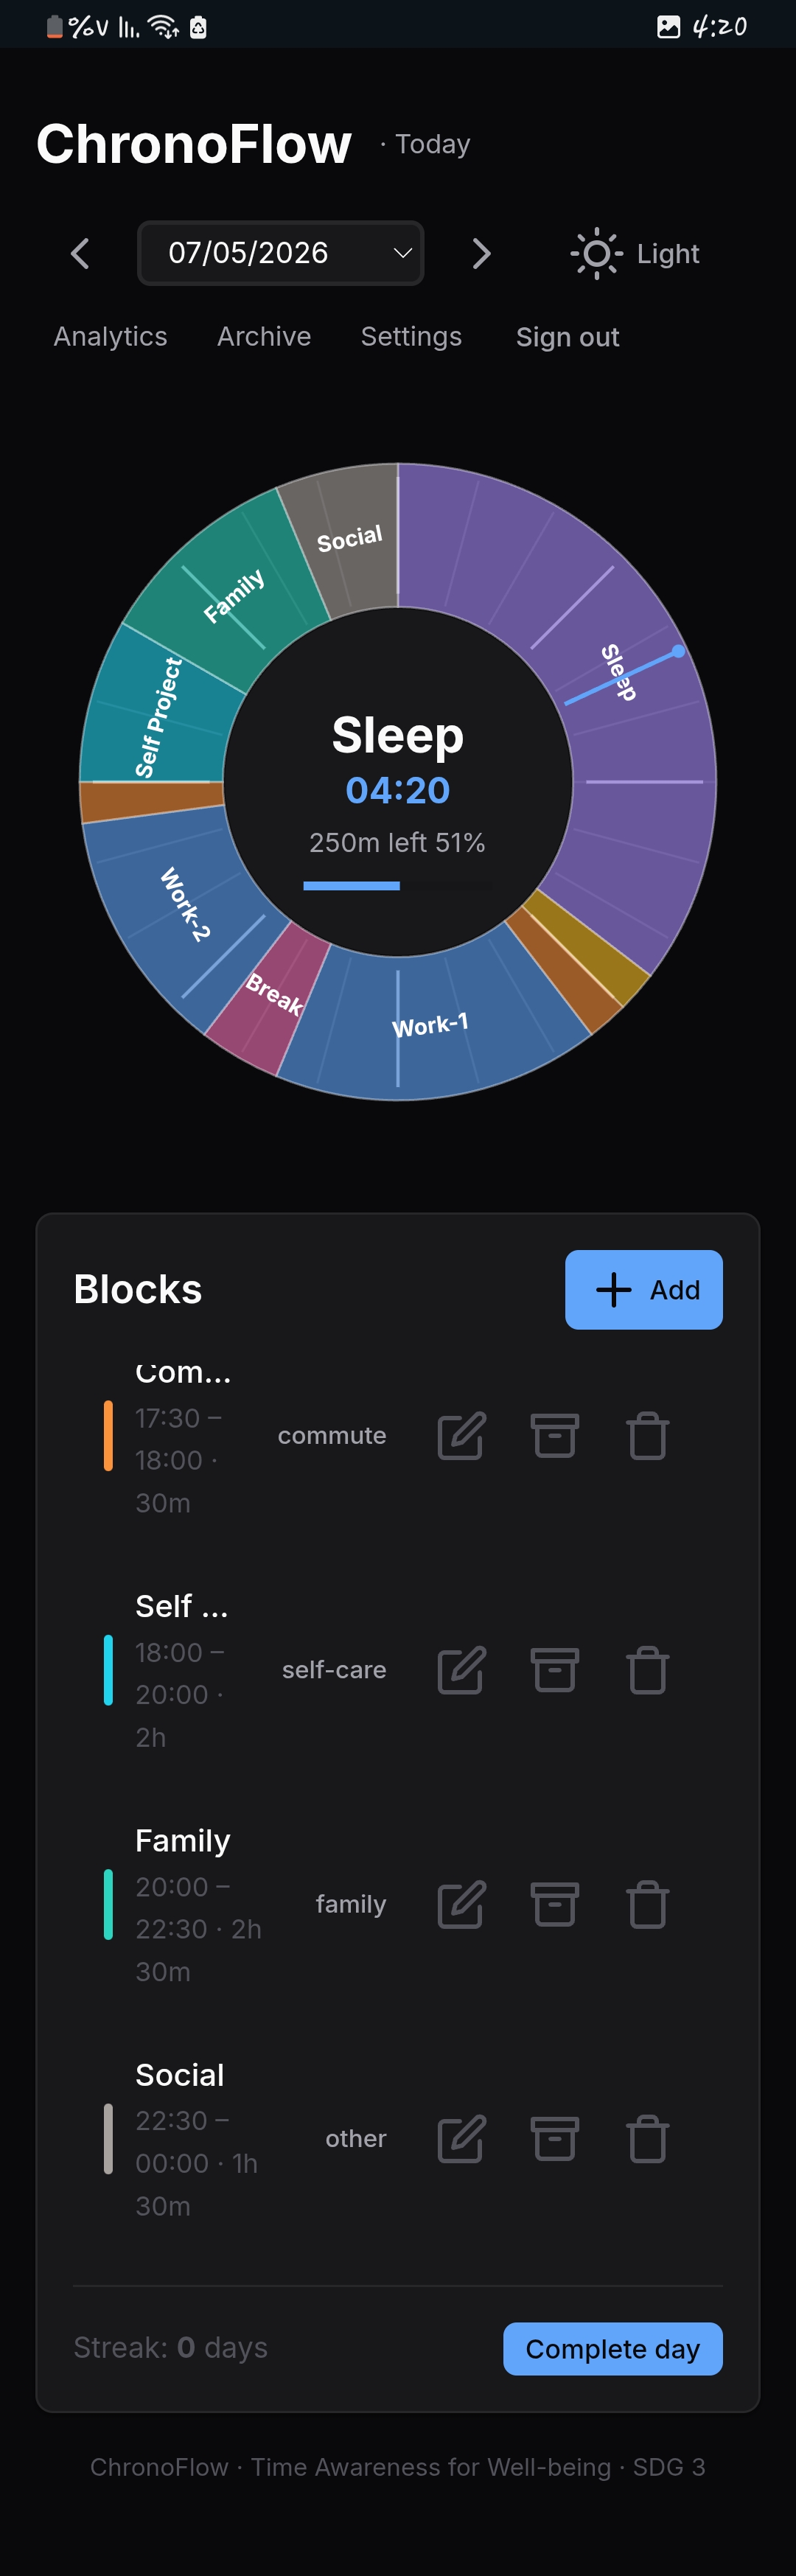
Task: Delete the Social block
Action: [647, 2138]
